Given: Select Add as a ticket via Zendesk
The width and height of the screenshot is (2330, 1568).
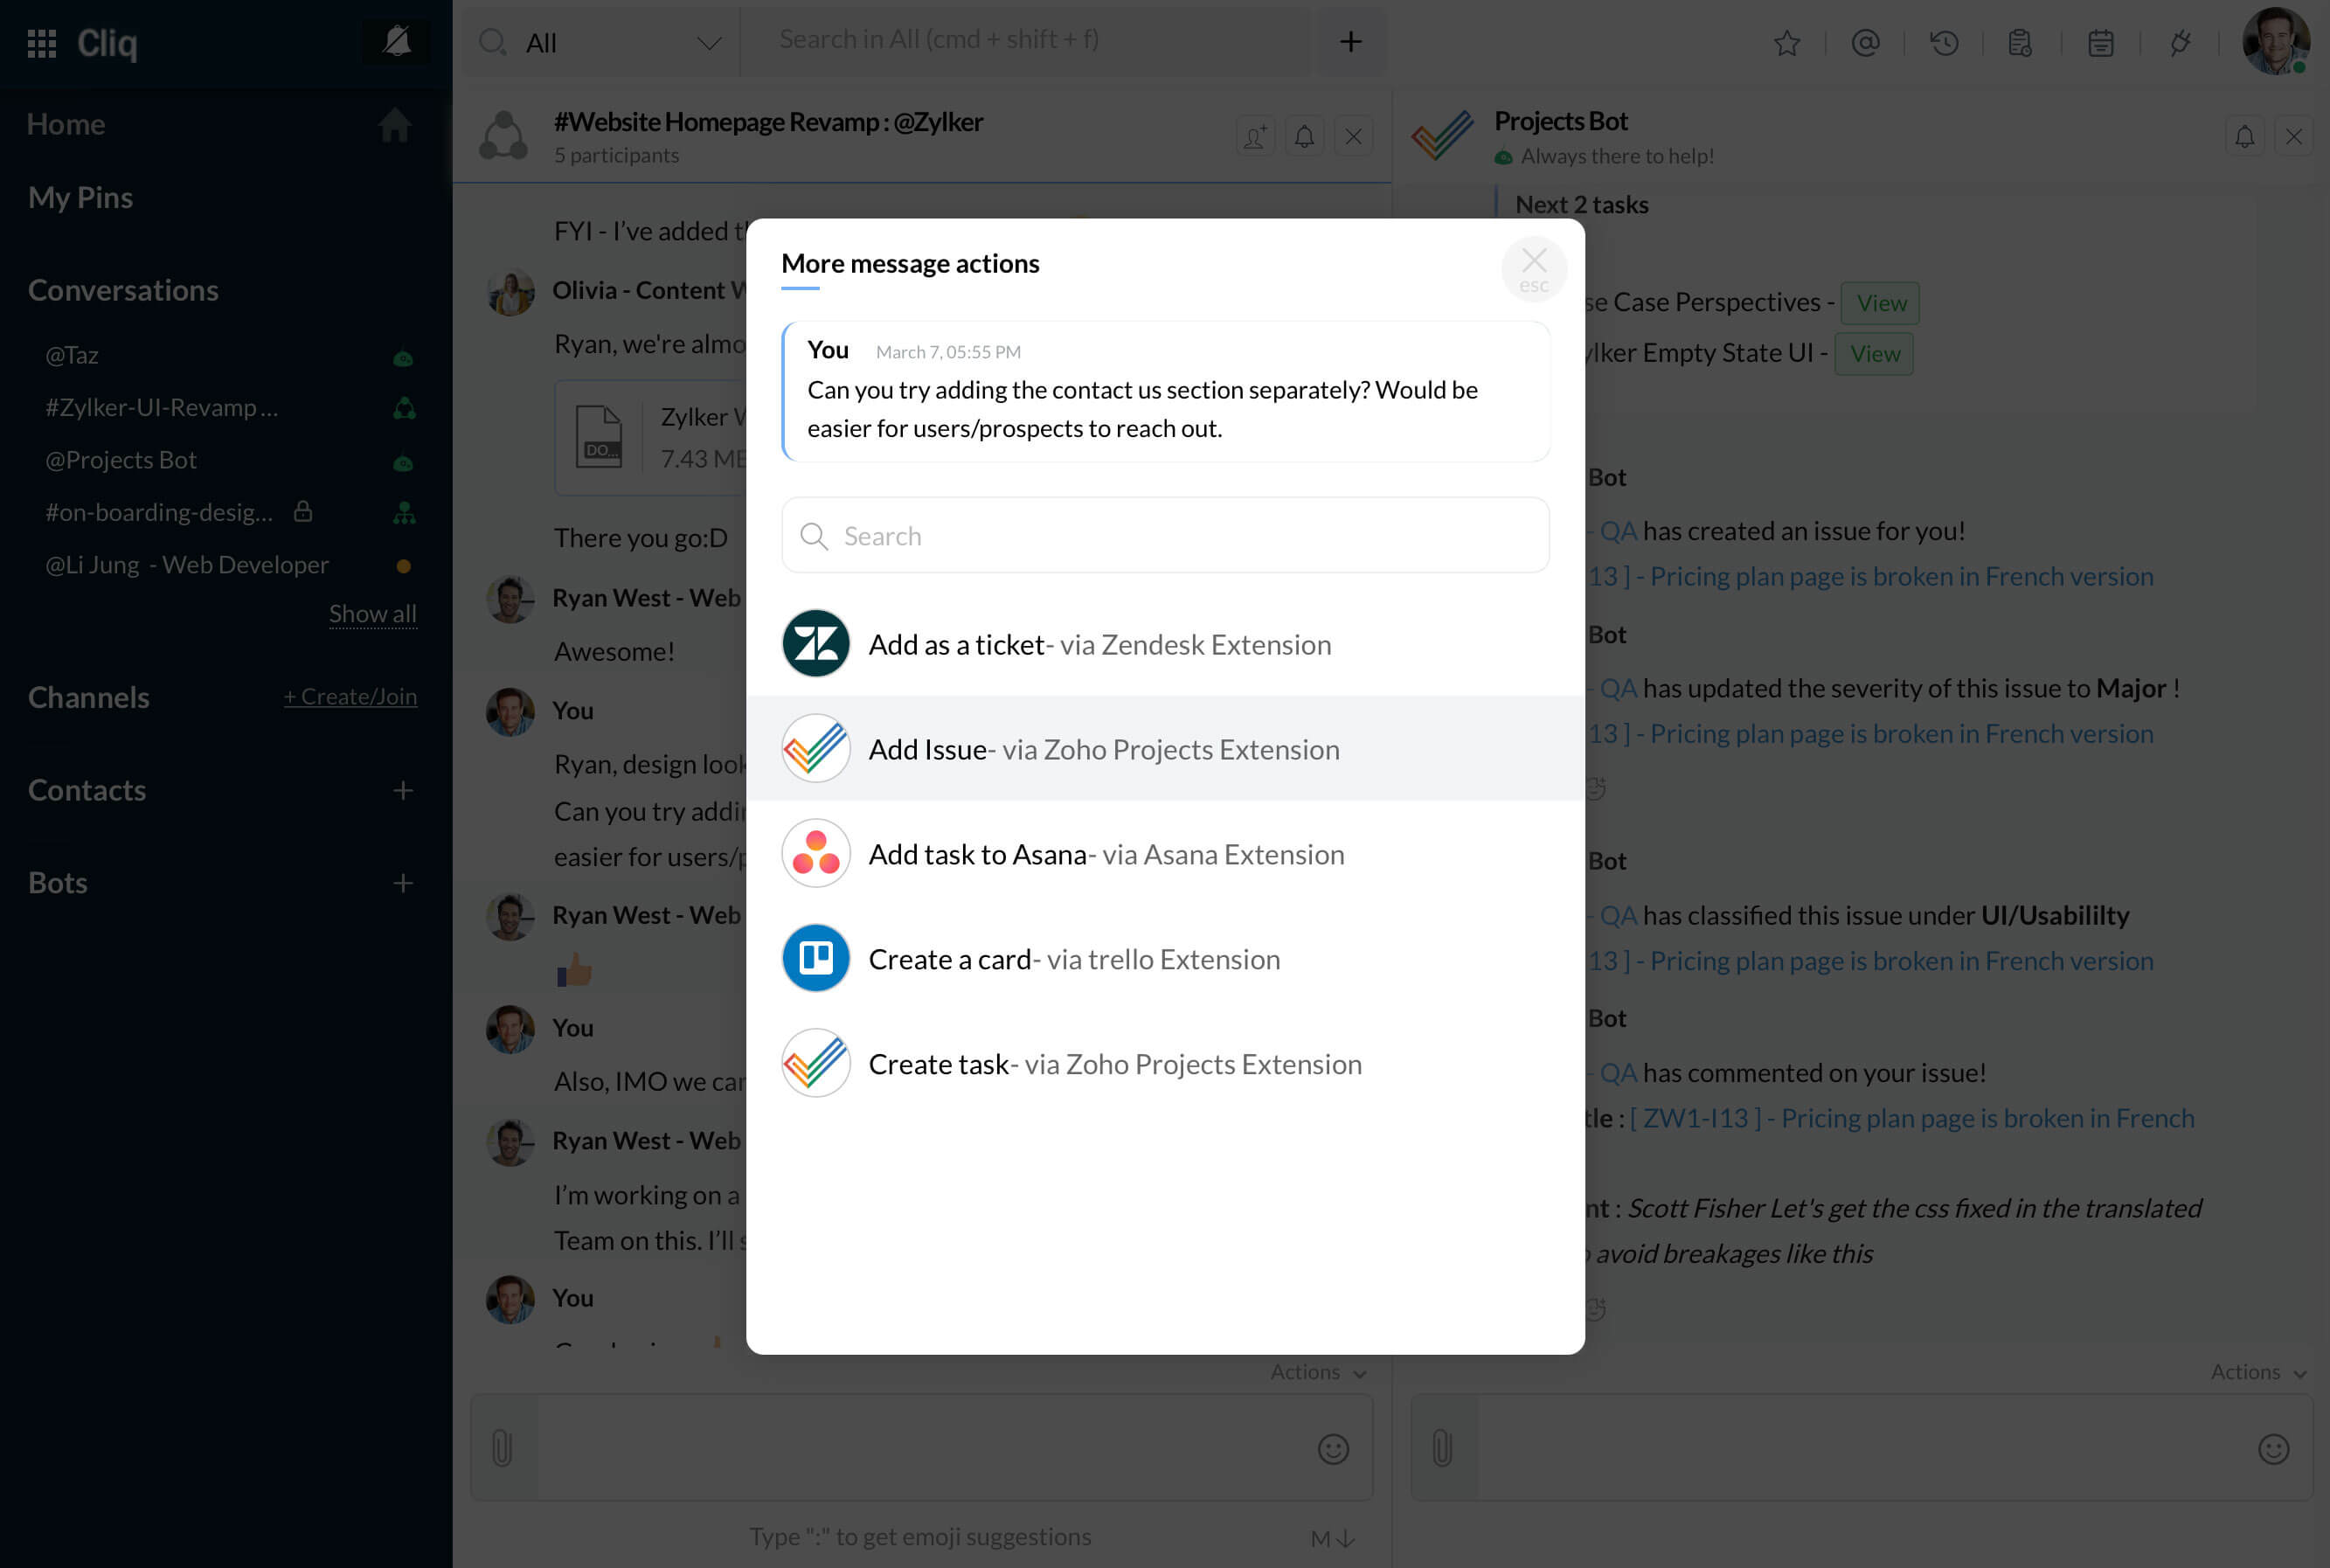Looking at the screenshot, I should (x=1165, y=645).
